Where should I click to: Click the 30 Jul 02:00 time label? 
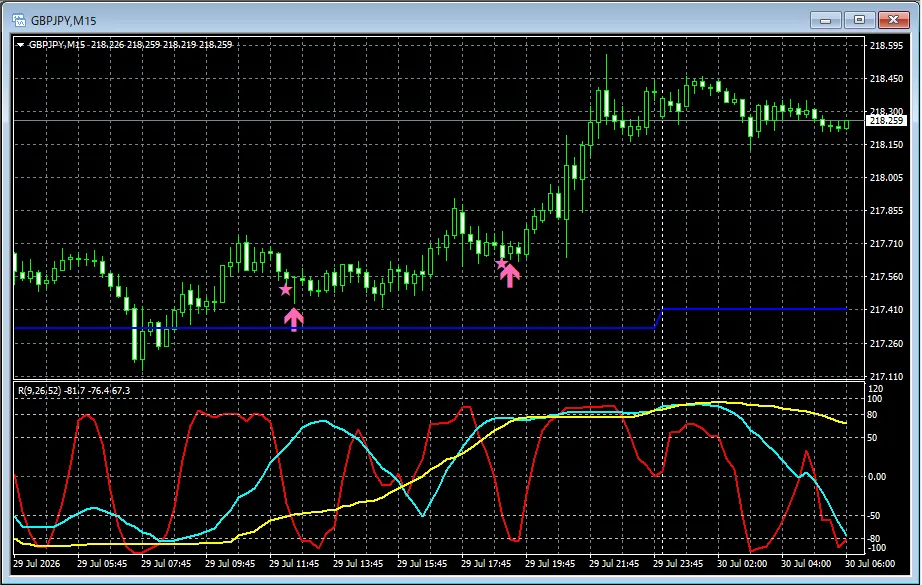click(x=742, y=563)
